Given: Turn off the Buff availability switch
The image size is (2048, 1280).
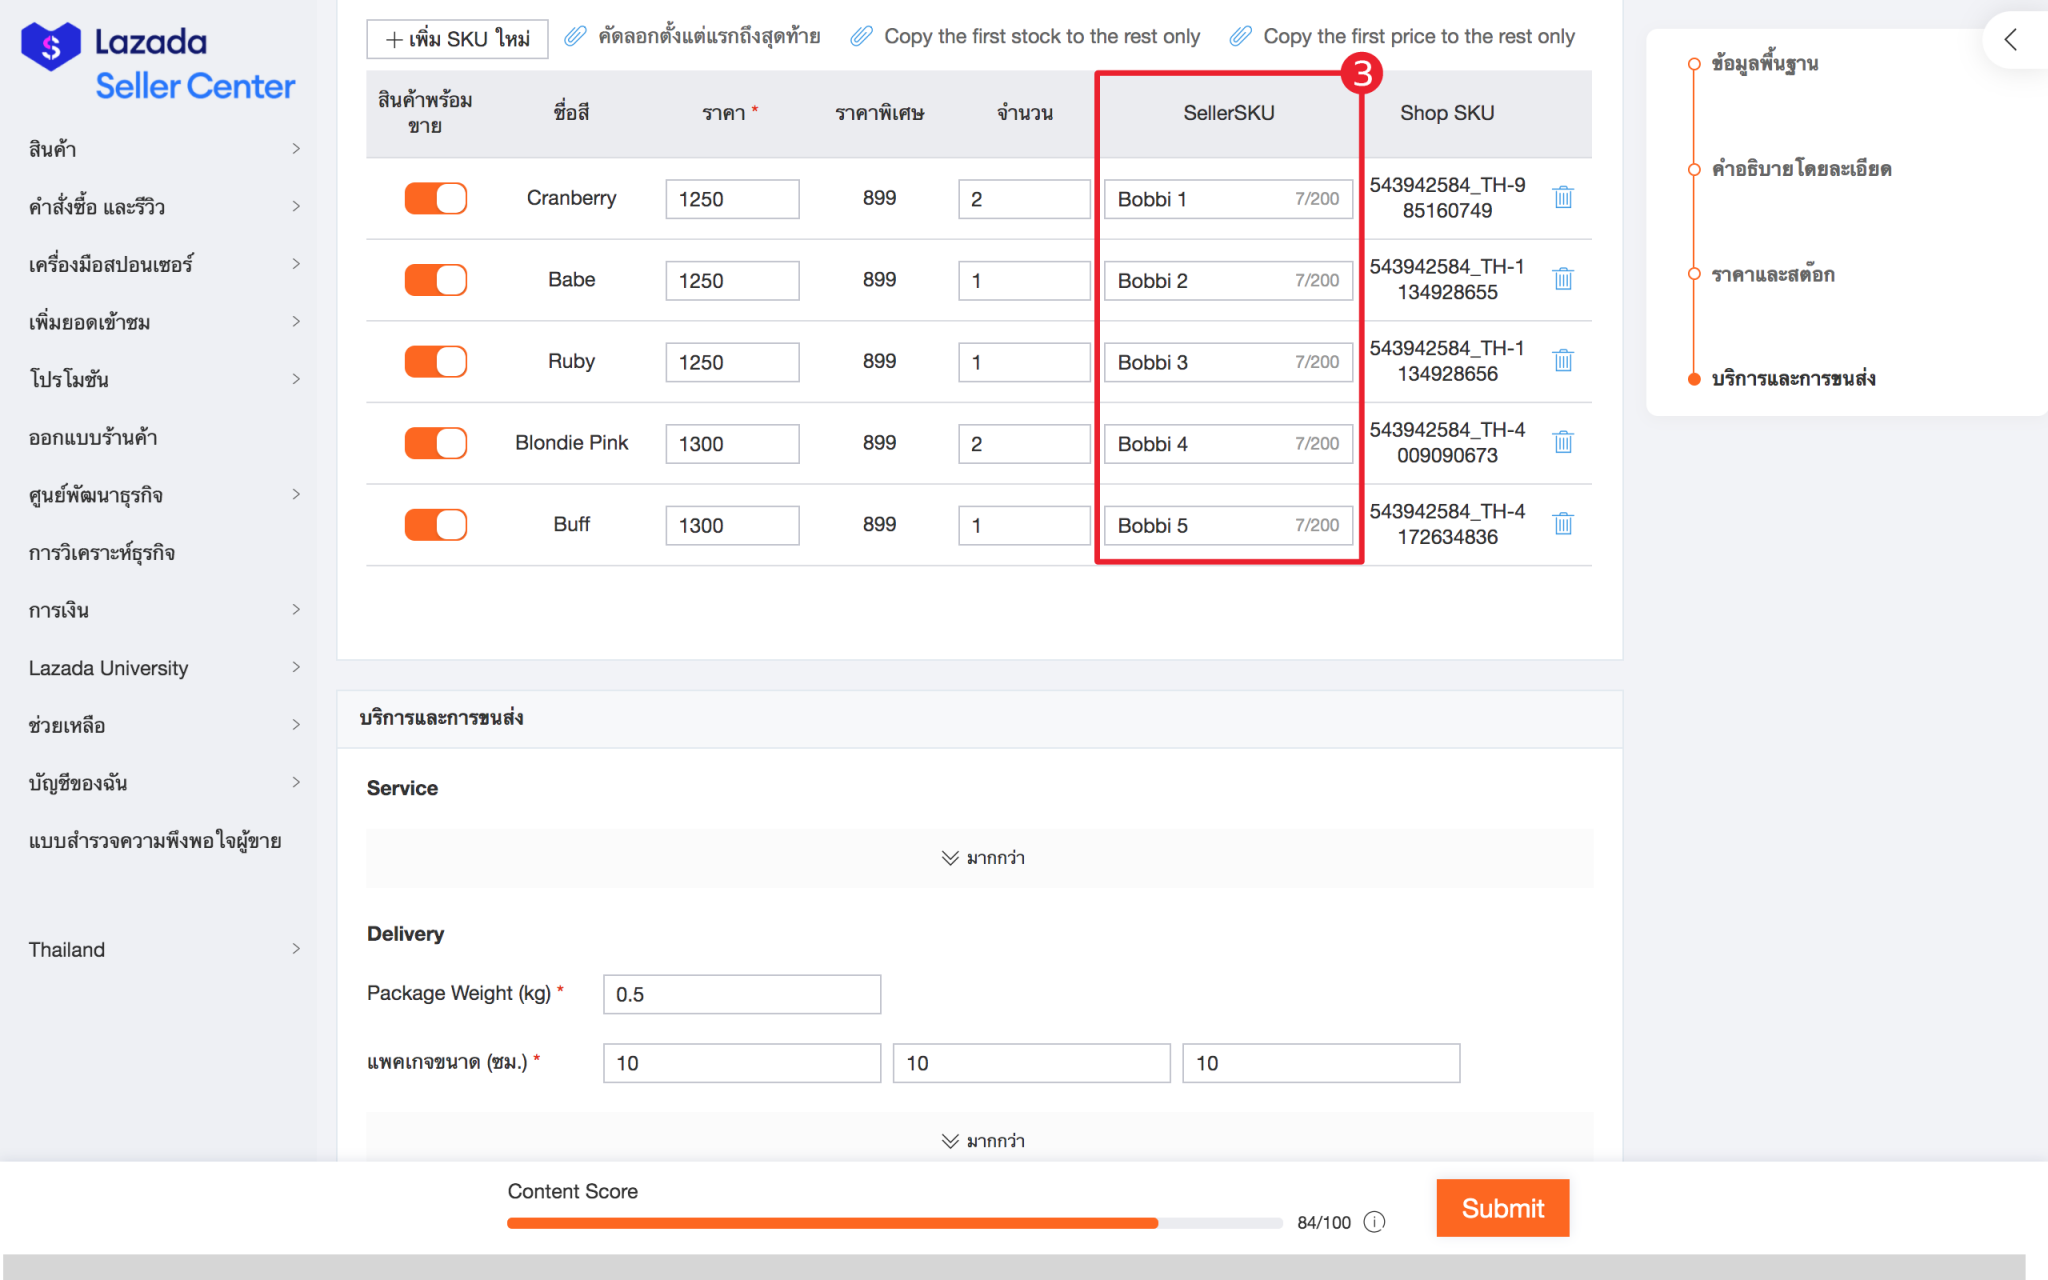Looking at the screenshot, I should 436,524.
